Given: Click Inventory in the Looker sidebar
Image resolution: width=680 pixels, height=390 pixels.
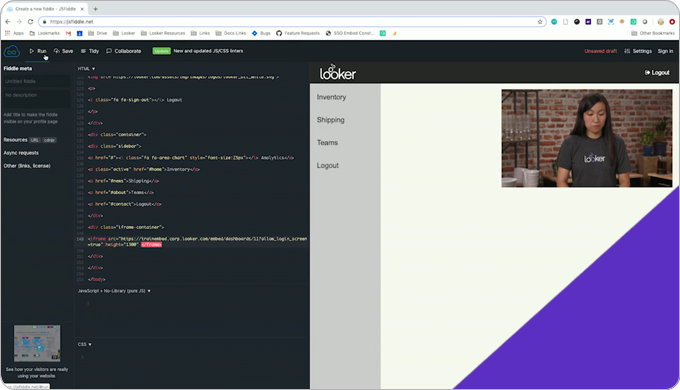Looking at the screenshot, I should tap(331, 97).
